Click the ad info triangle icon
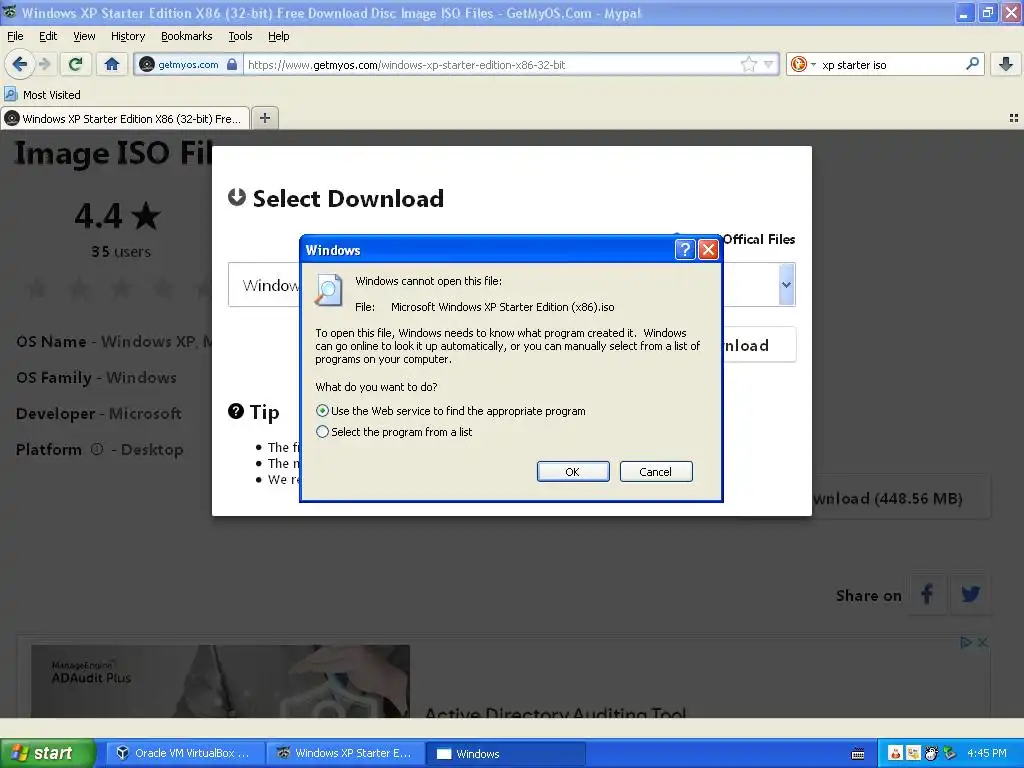The image size is (1024, 768). [966, 643]
